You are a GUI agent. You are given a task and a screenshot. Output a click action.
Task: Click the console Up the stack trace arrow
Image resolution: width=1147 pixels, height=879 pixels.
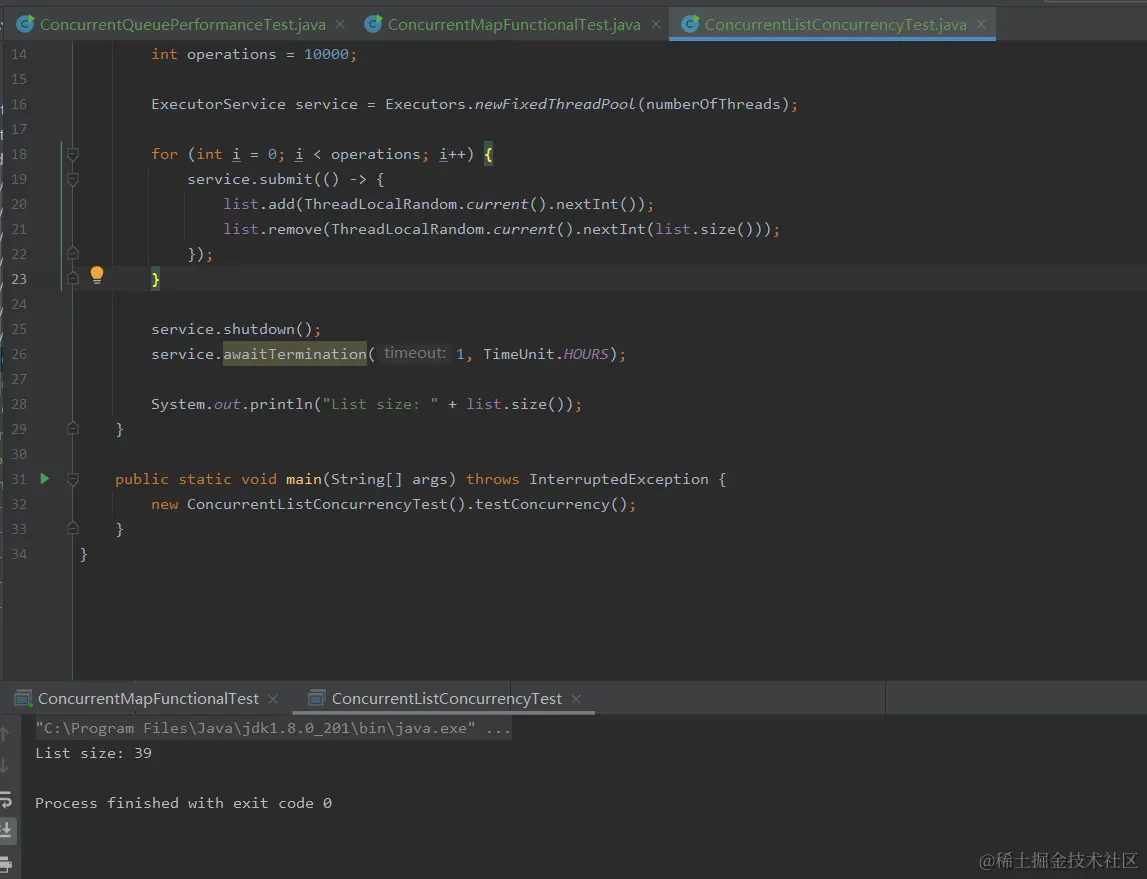tap(5, 733)
